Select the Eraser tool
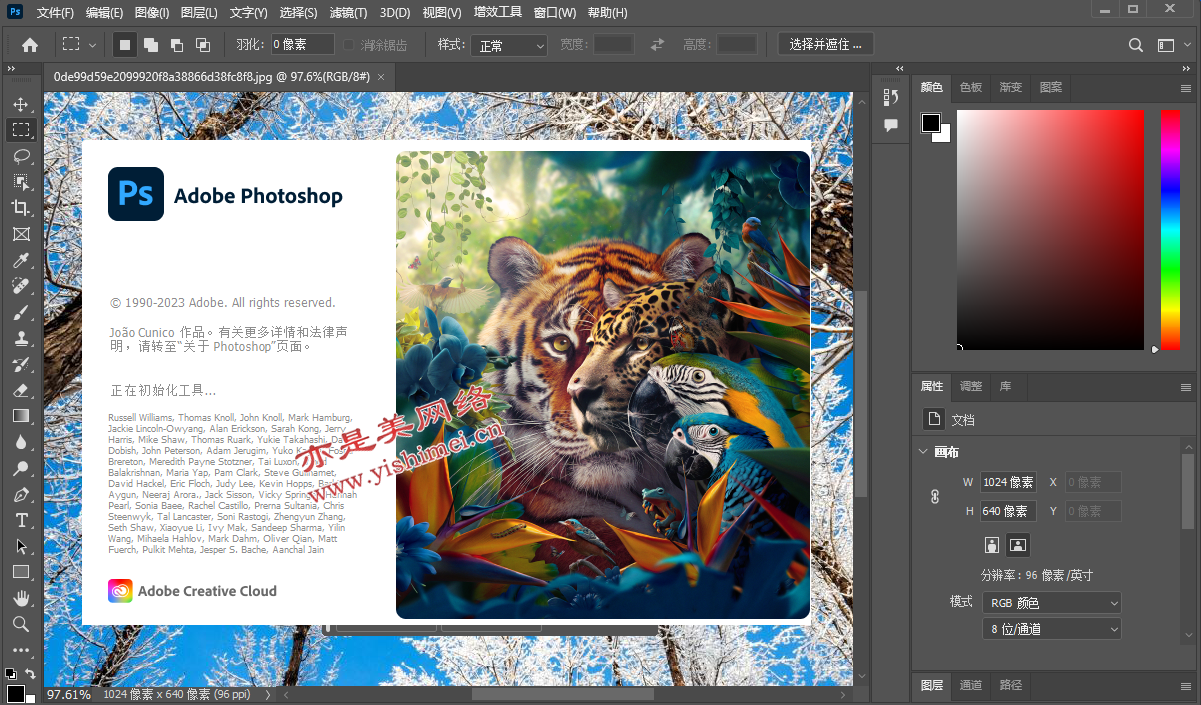 (x=21, y=390)
